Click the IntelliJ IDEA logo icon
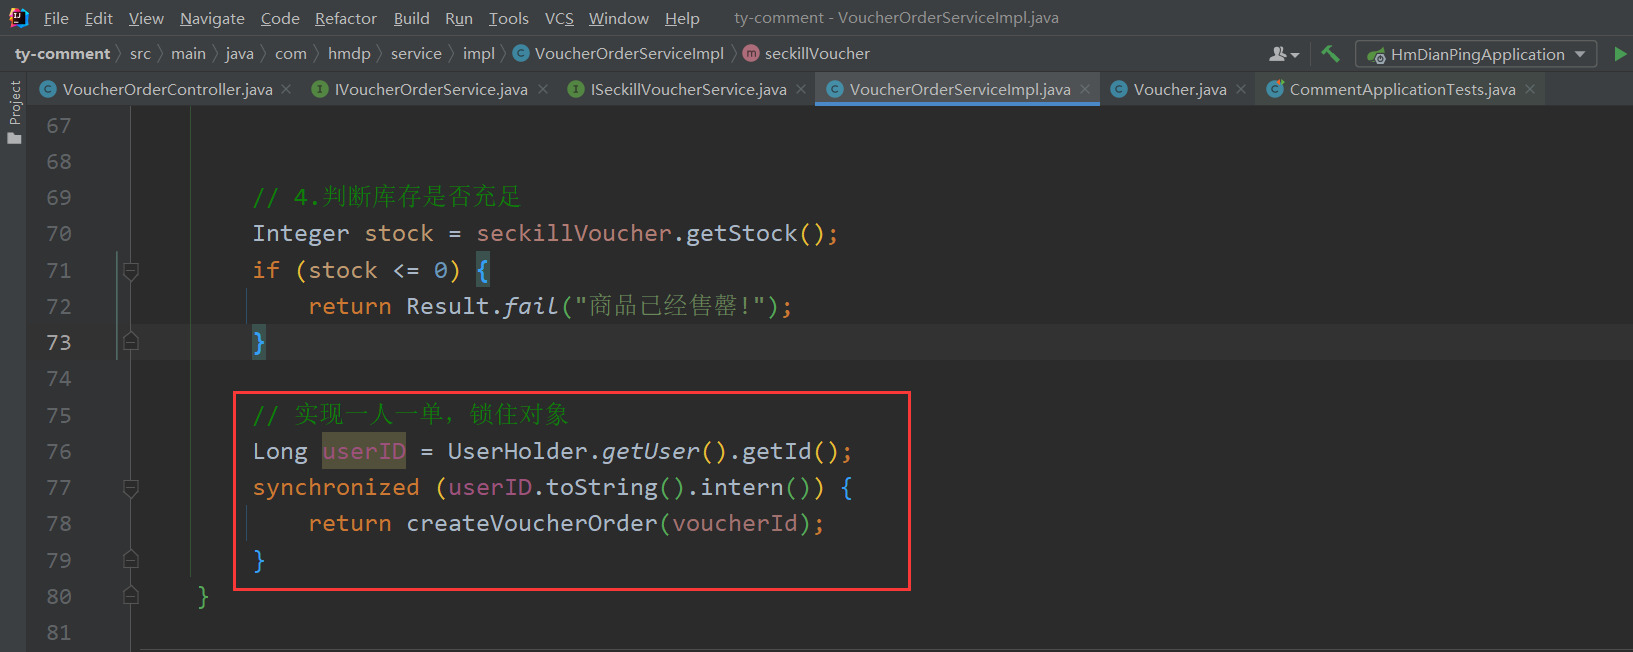This screenshot has height=652, width=1633. pos(18,17)
